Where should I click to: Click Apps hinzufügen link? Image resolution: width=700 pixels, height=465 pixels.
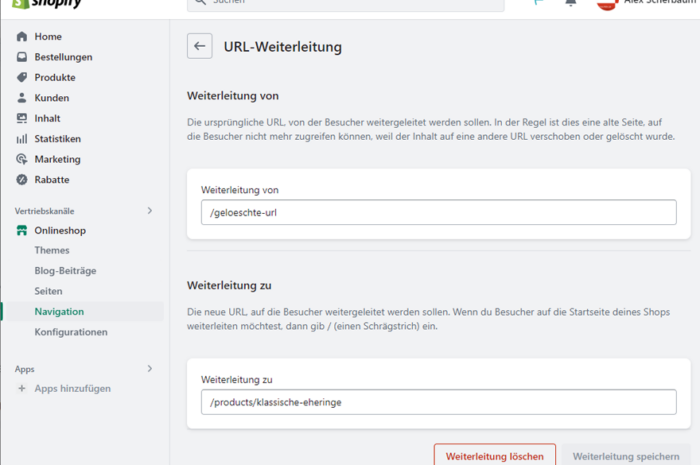point(73,389)
